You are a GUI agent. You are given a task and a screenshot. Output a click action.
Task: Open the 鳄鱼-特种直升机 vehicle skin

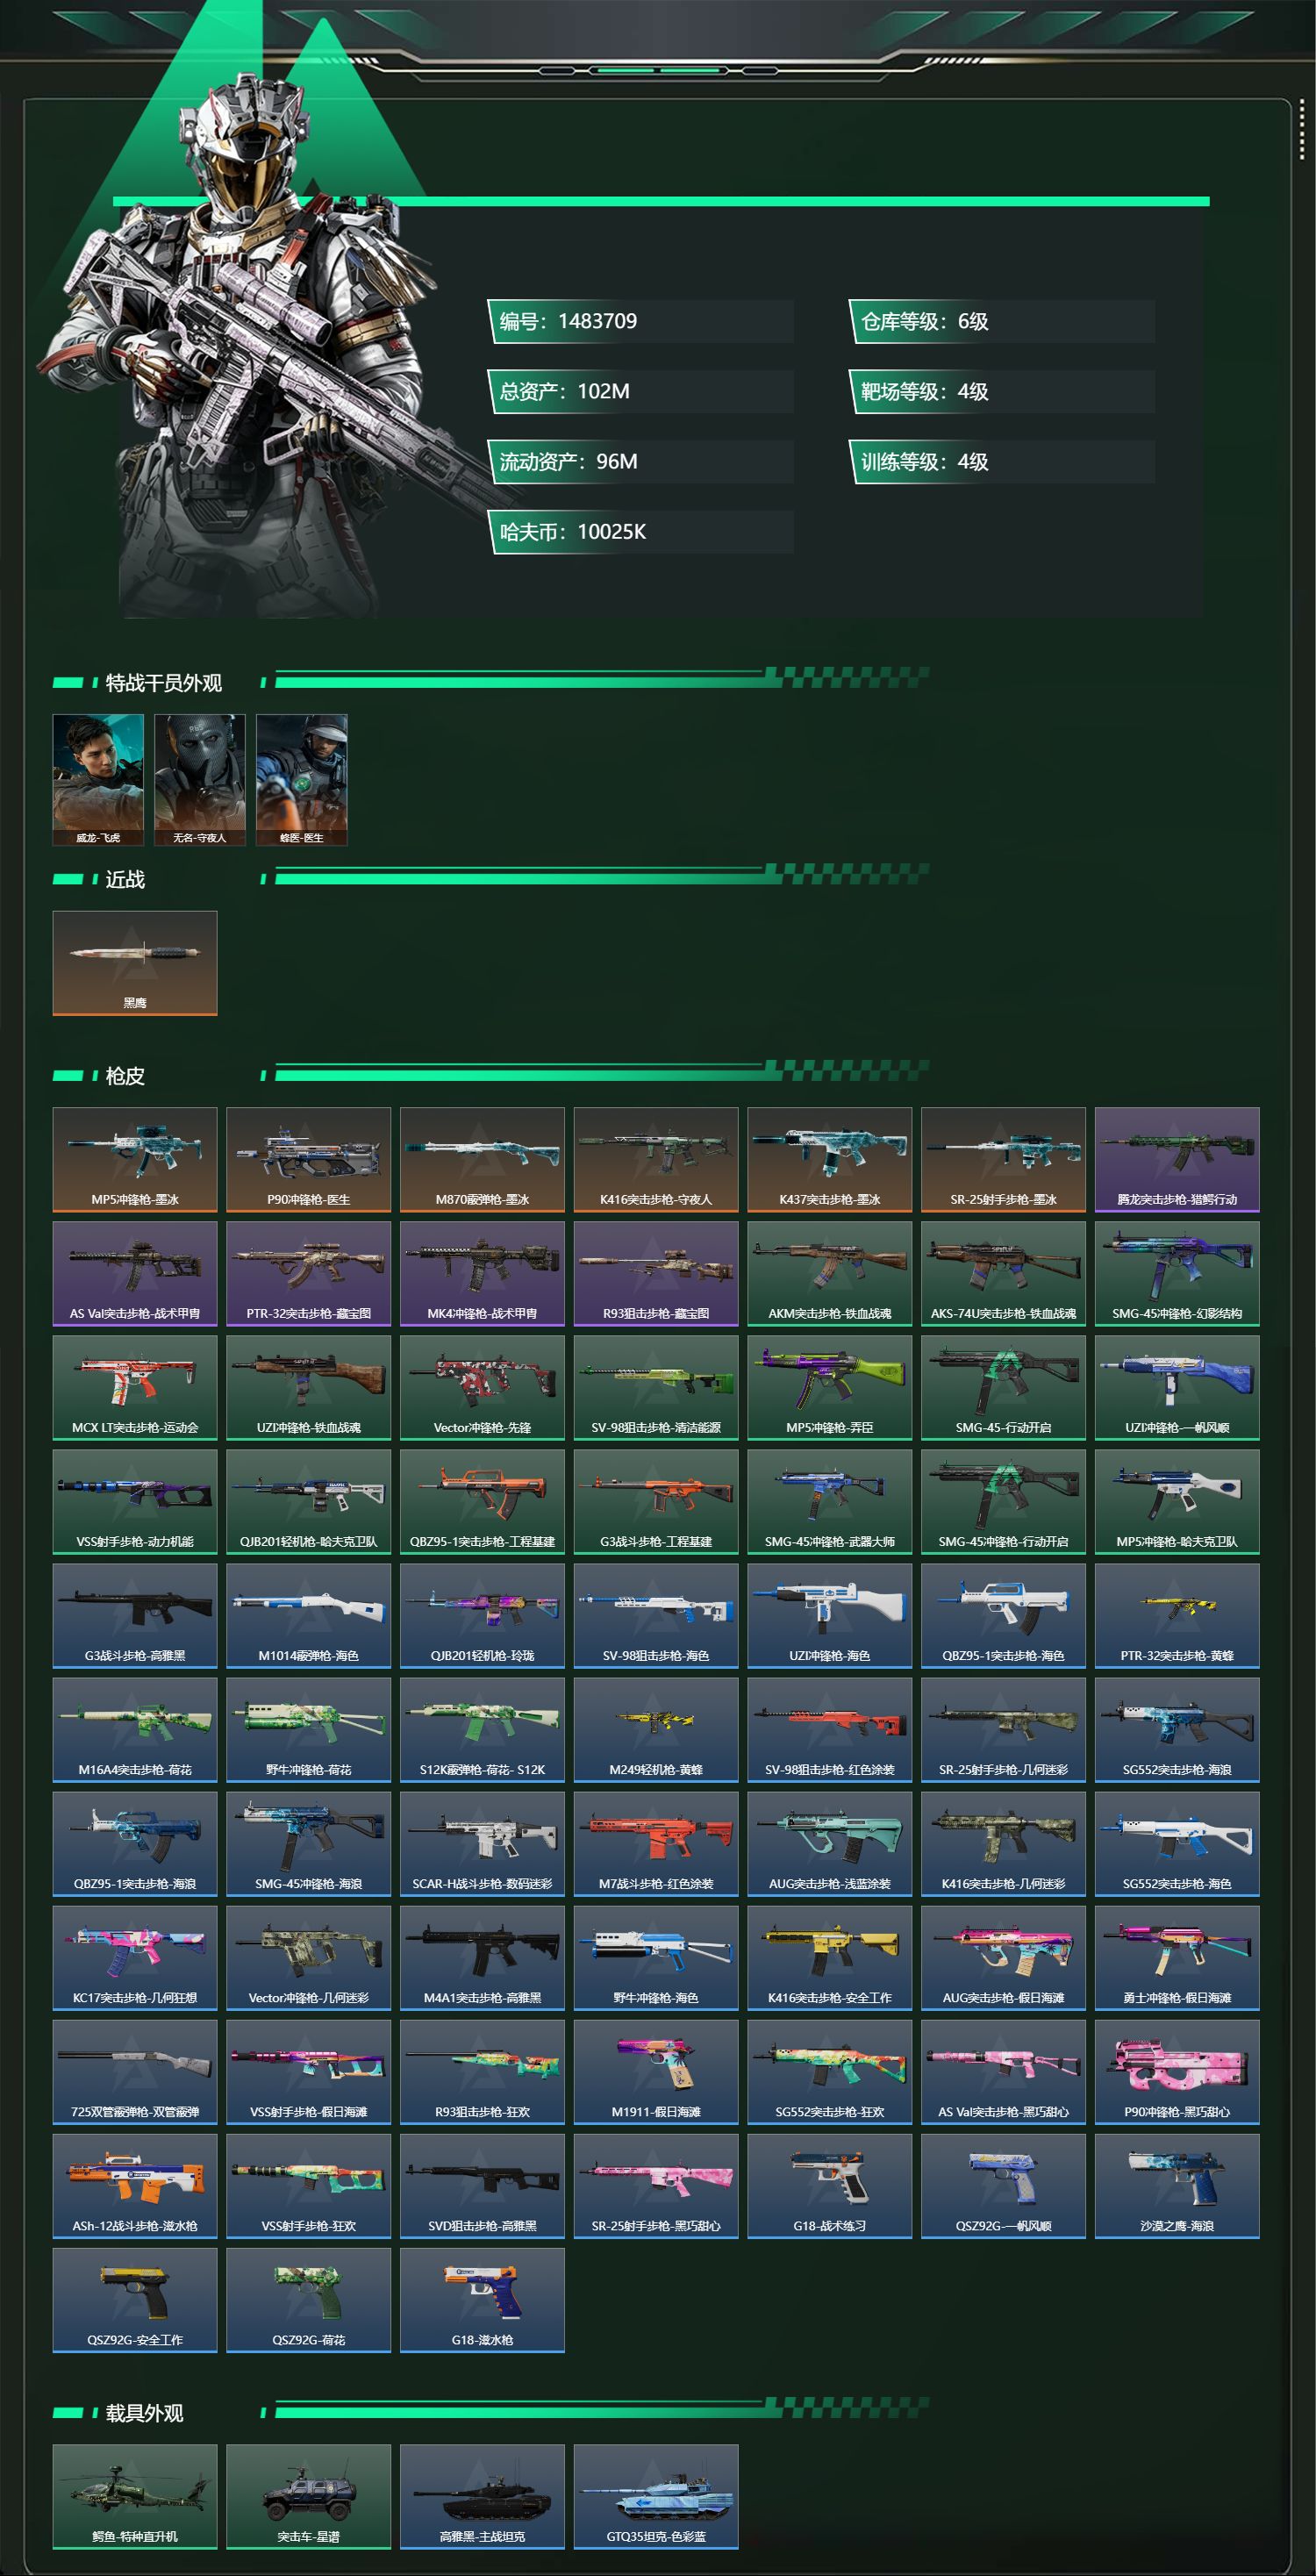pyautogui.click(x=135, y=2496)
